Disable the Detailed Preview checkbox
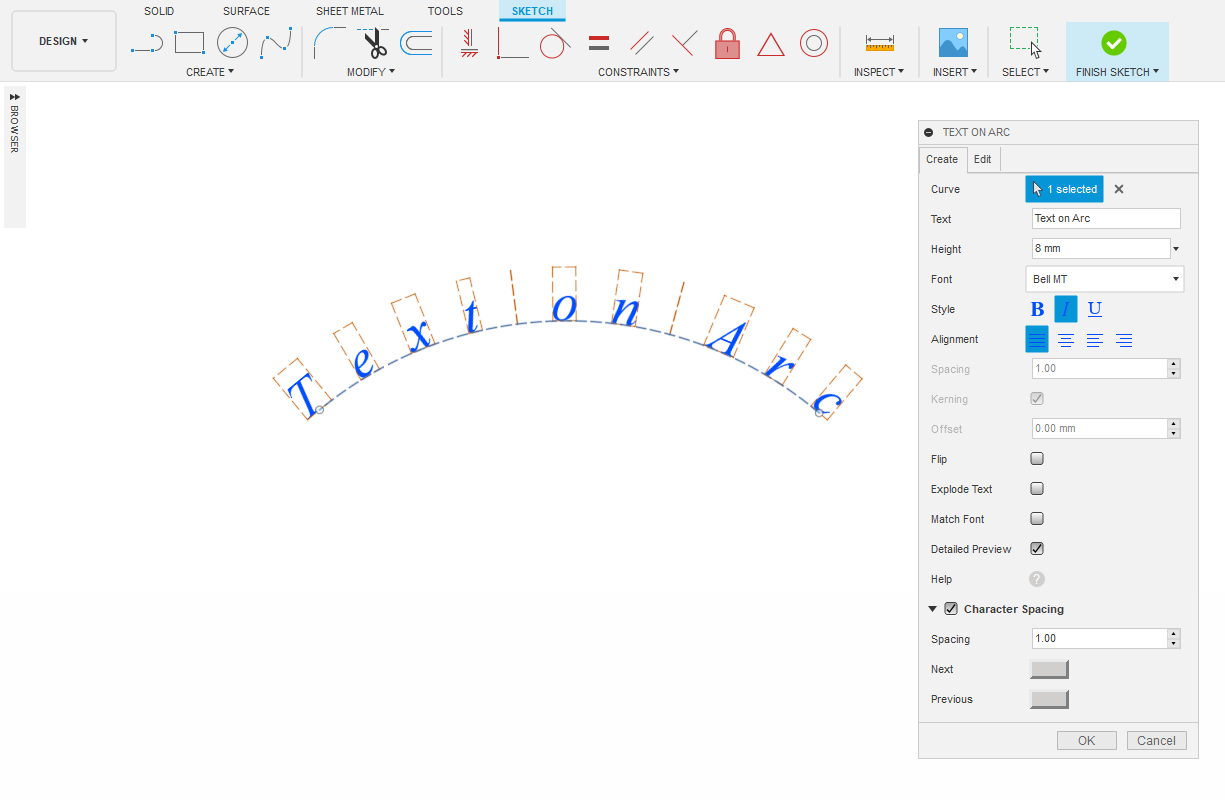 coord(1037,549)
